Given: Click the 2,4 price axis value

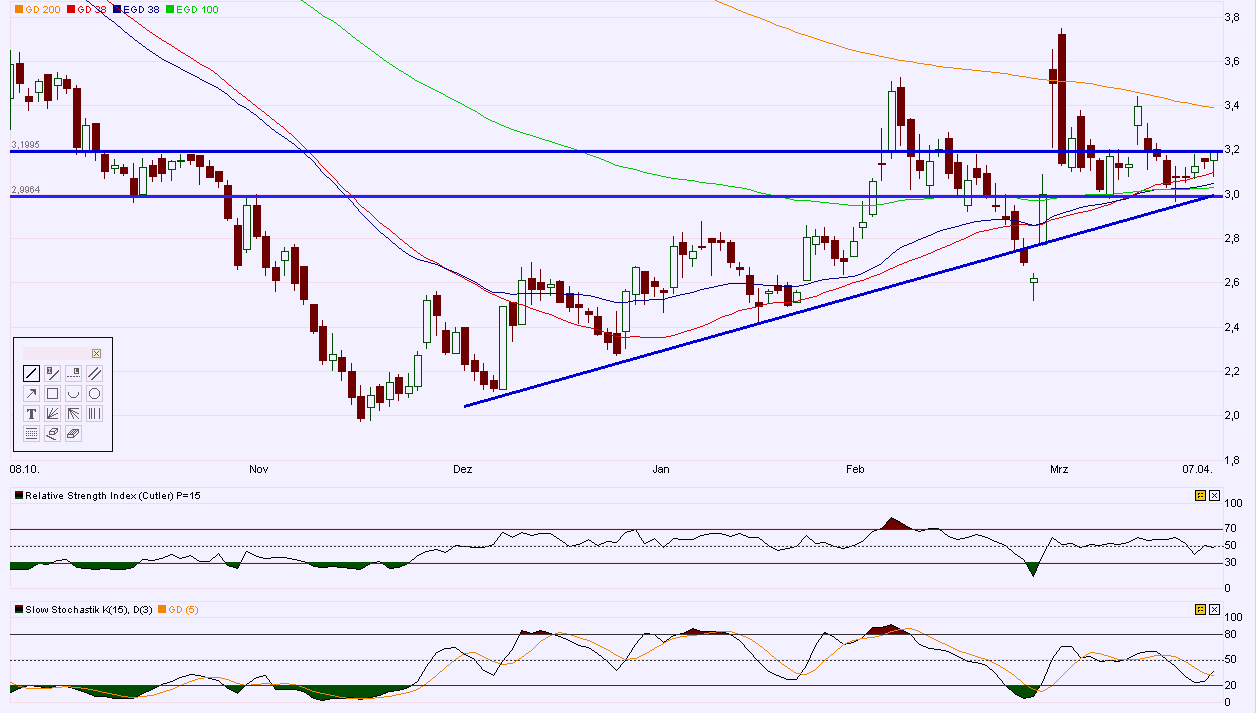Looking at the screenshot, I should pos(1232,327).
